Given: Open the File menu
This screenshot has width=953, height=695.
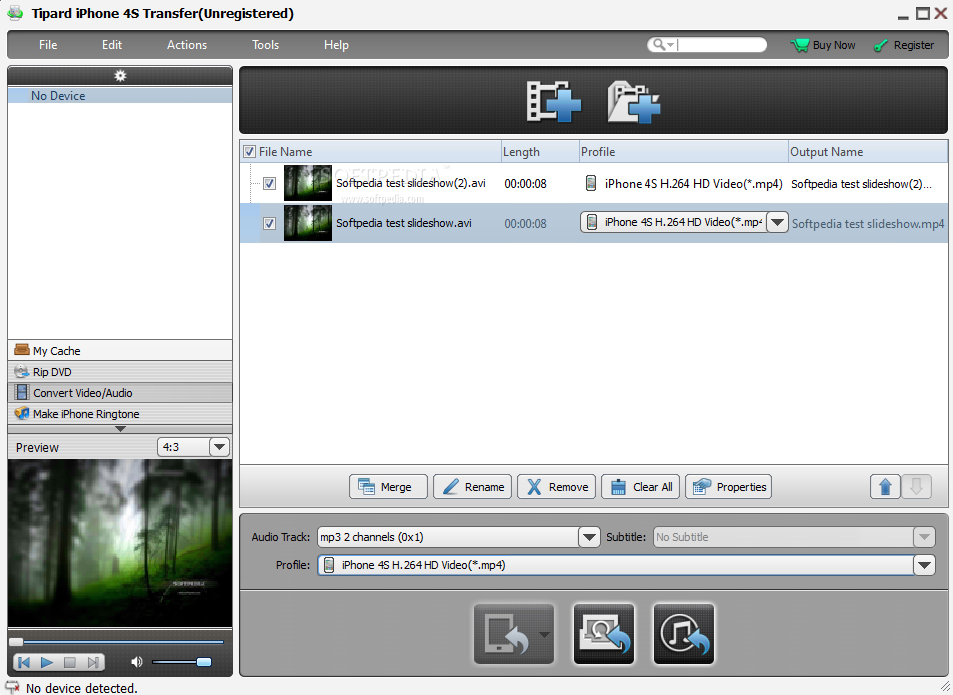Looking at the screenshot, I should (48, 45).
